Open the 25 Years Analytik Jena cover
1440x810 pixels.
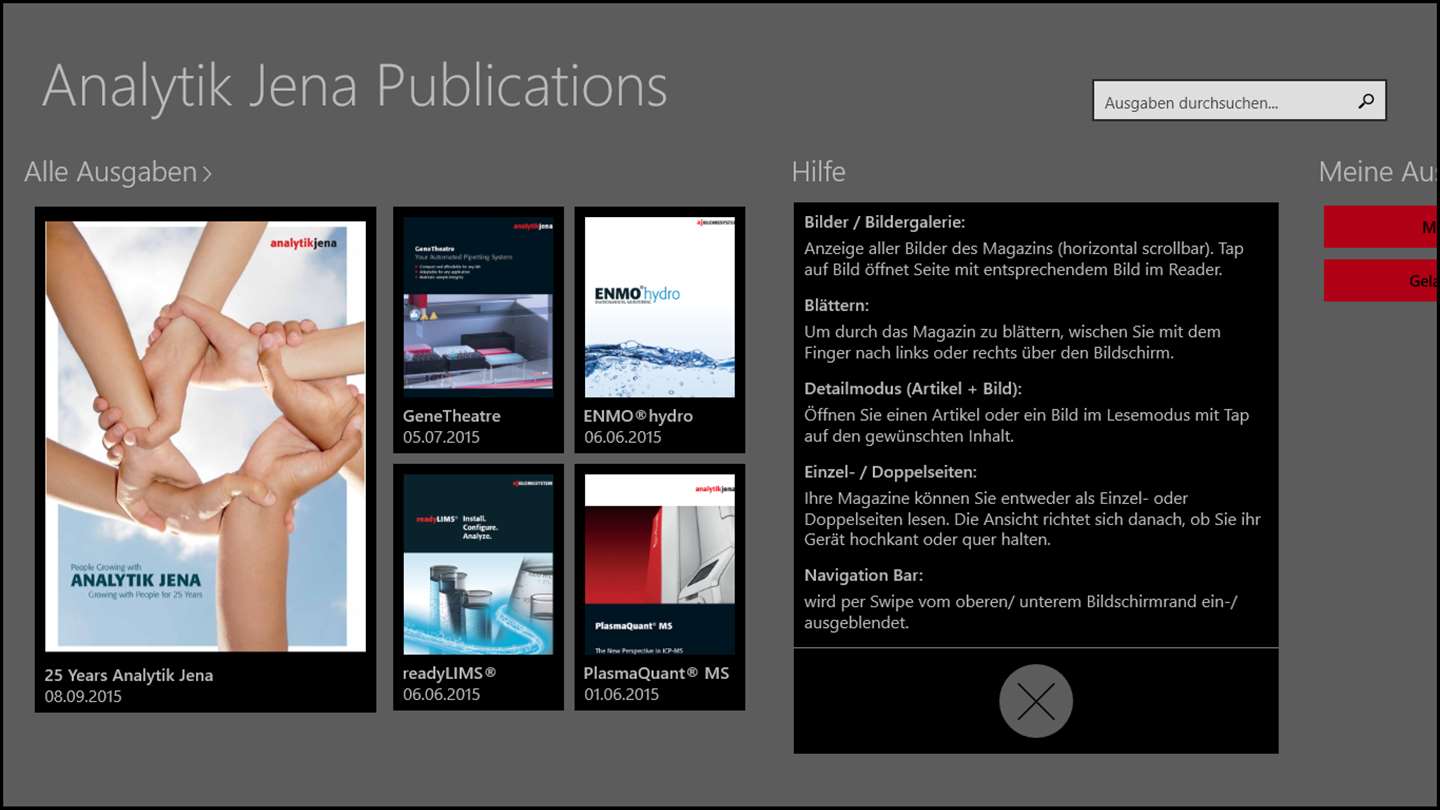point(206,436)
